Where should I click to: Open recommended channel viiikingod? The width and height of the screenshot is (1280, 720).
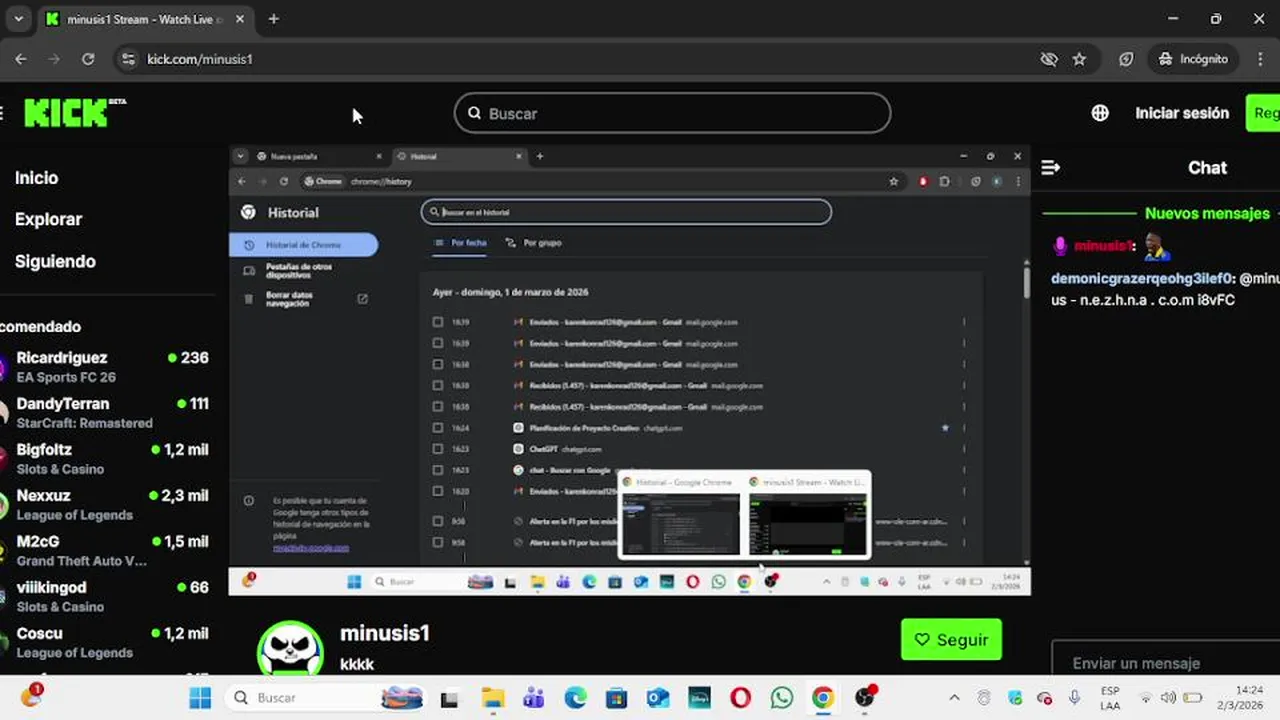106,597
